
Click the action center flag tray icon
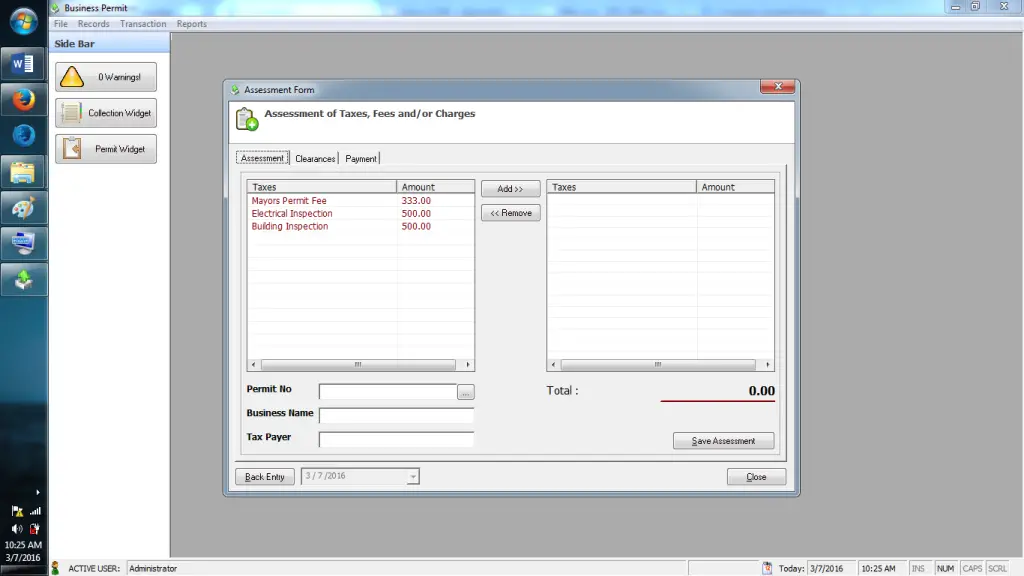[x=18, y=511]
